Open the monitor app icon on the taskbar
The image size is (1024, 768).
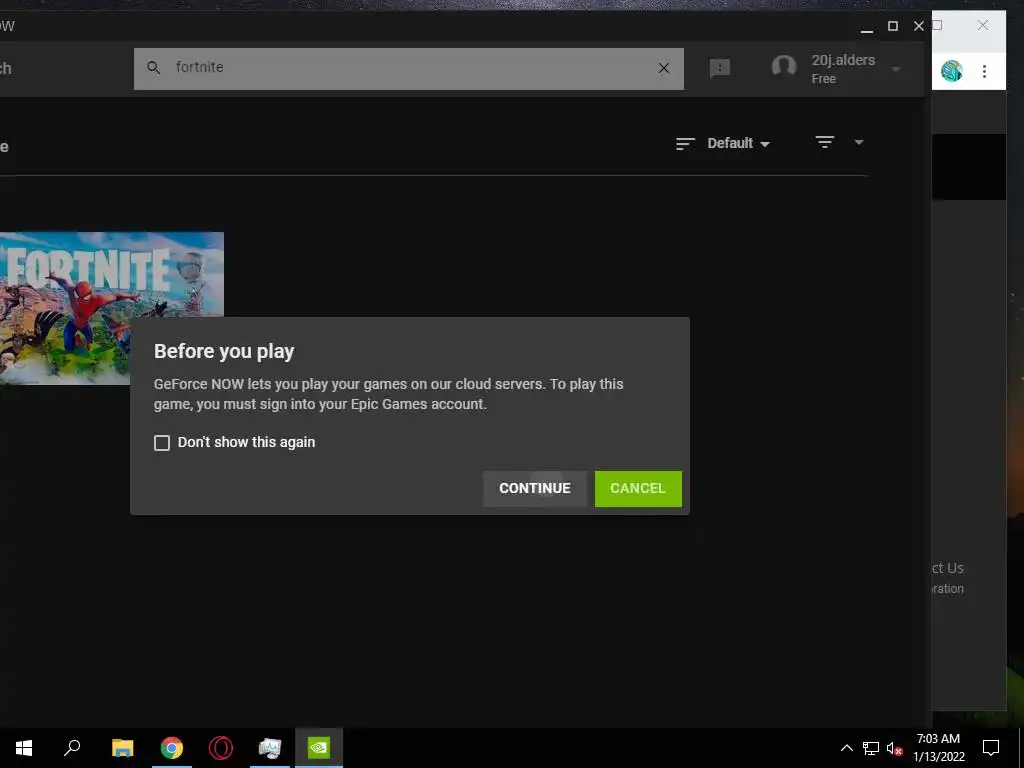[270, 748]
